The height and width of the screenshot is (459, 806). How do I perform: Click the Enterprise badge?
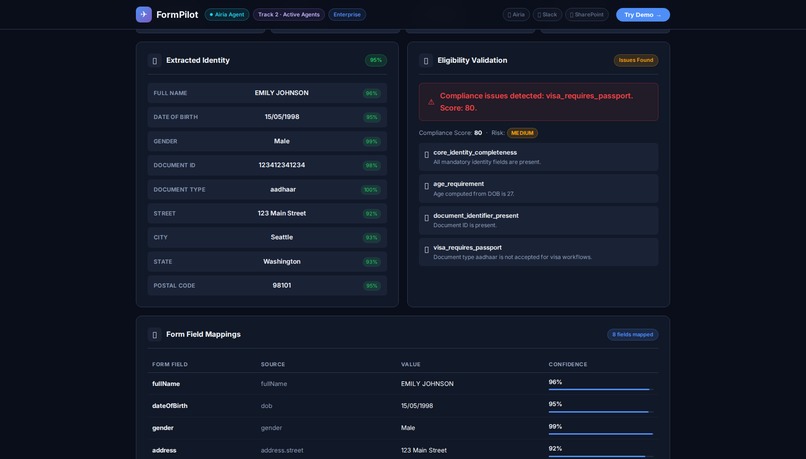(x=347, y=15)
